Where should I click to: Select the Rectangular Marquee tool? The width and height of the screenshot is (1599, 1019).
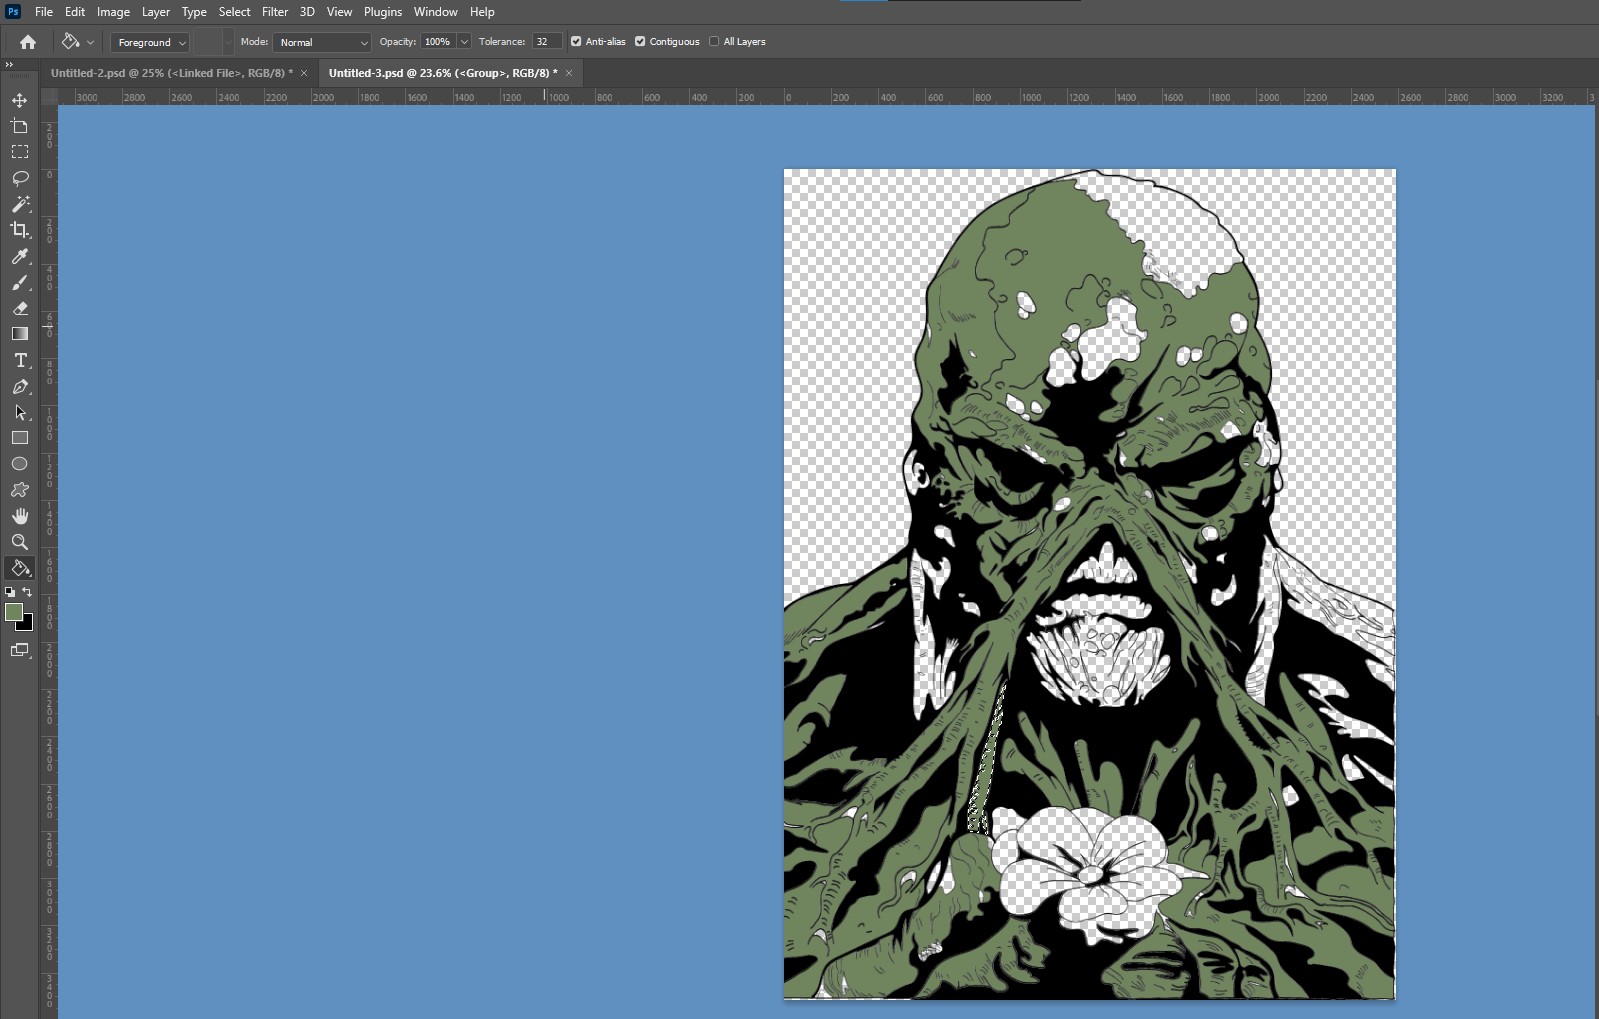click(x=19, y=152)
